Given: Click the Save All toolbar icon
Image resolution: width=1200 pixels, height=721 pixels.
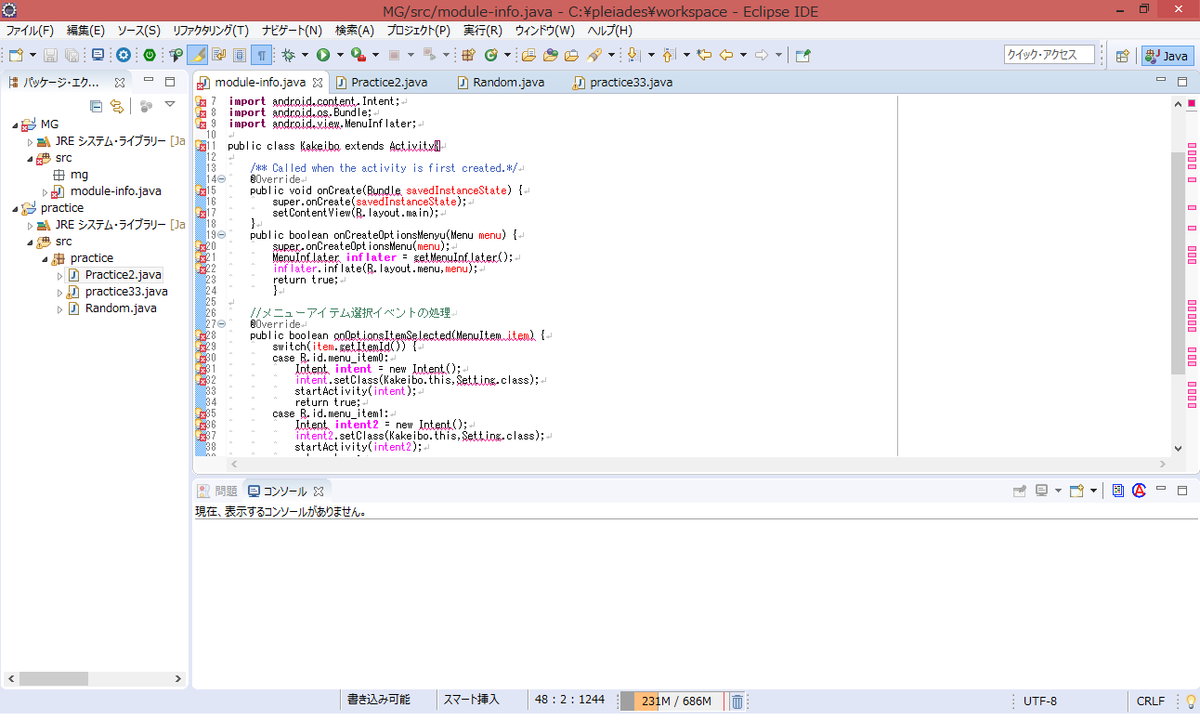Looking at the screenshot, I should (x=72, y=55).
